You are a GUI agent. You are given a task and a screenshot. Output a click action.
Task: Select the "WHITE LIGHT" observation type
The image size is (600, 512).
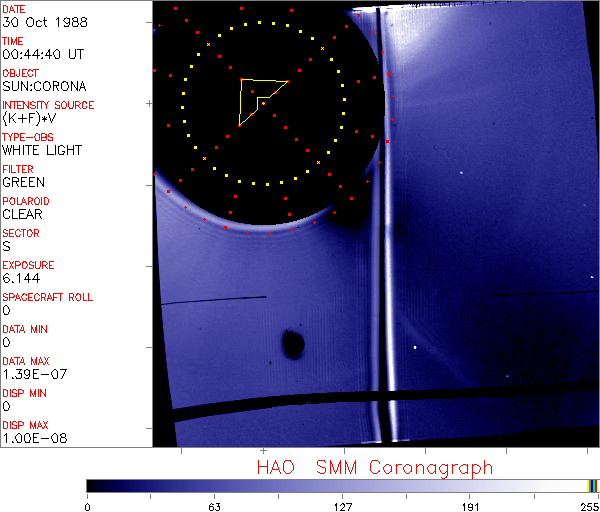42,151
